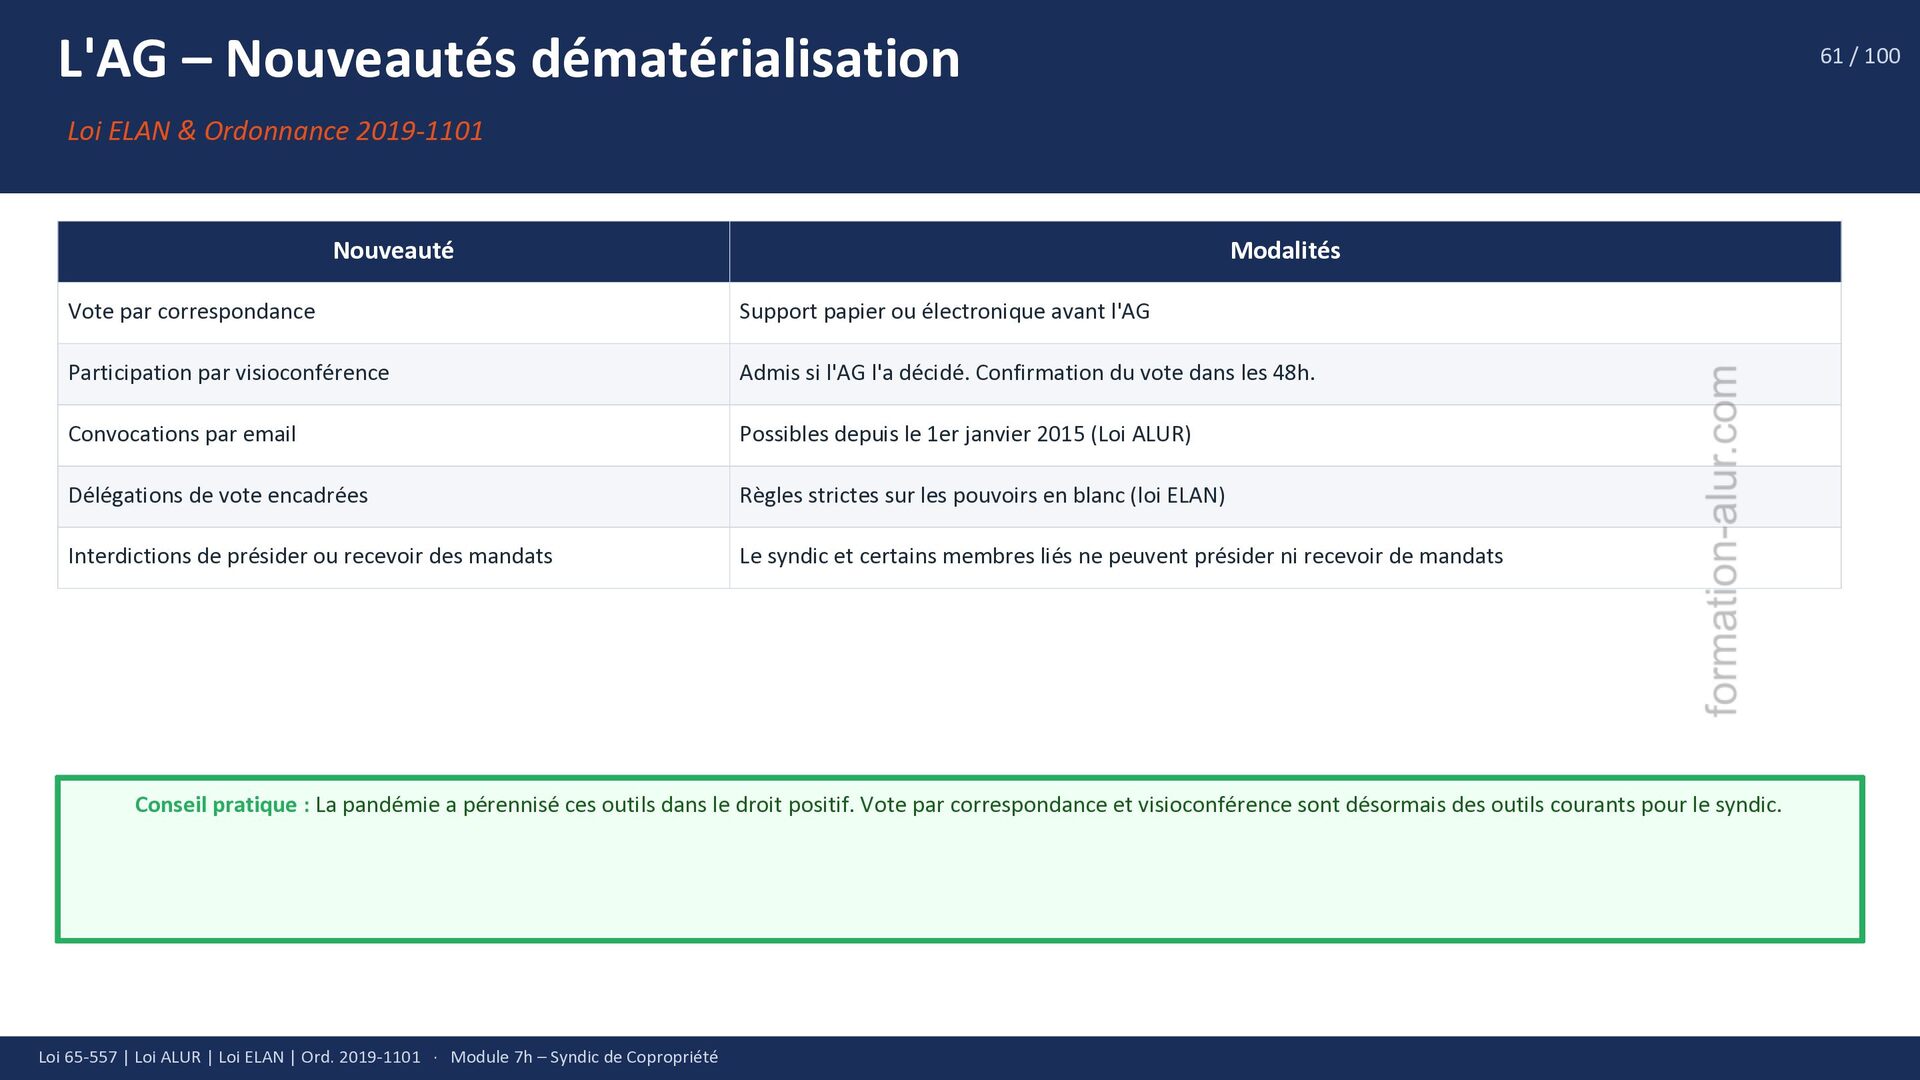Click footer "Module 7h – Syndic de Copropriété"

pyautogui.click(x=584, y=1058)
